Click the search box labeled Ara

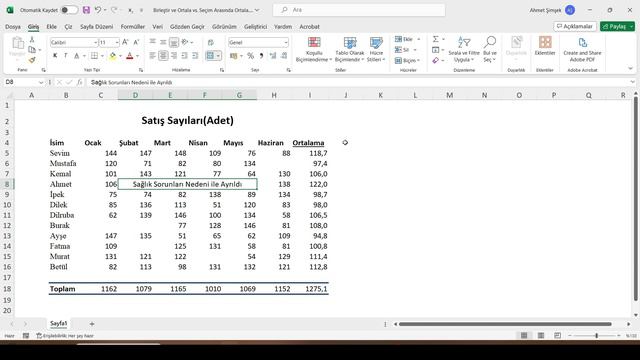359,10
